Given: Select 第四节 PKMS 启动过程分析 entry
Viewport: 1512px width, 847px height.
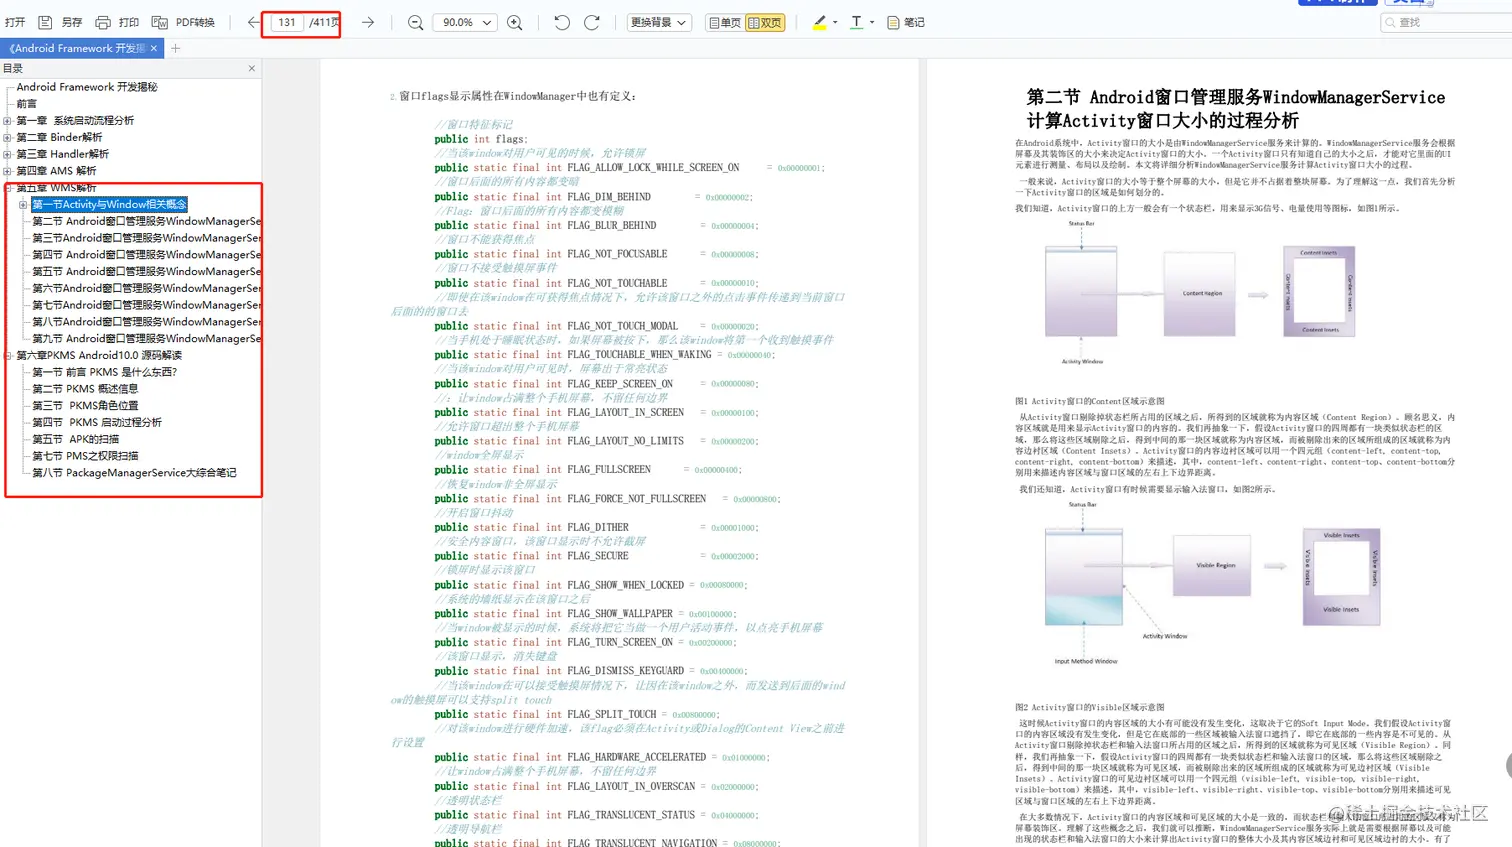Looking at the screenshot, I should click(97, 422).
